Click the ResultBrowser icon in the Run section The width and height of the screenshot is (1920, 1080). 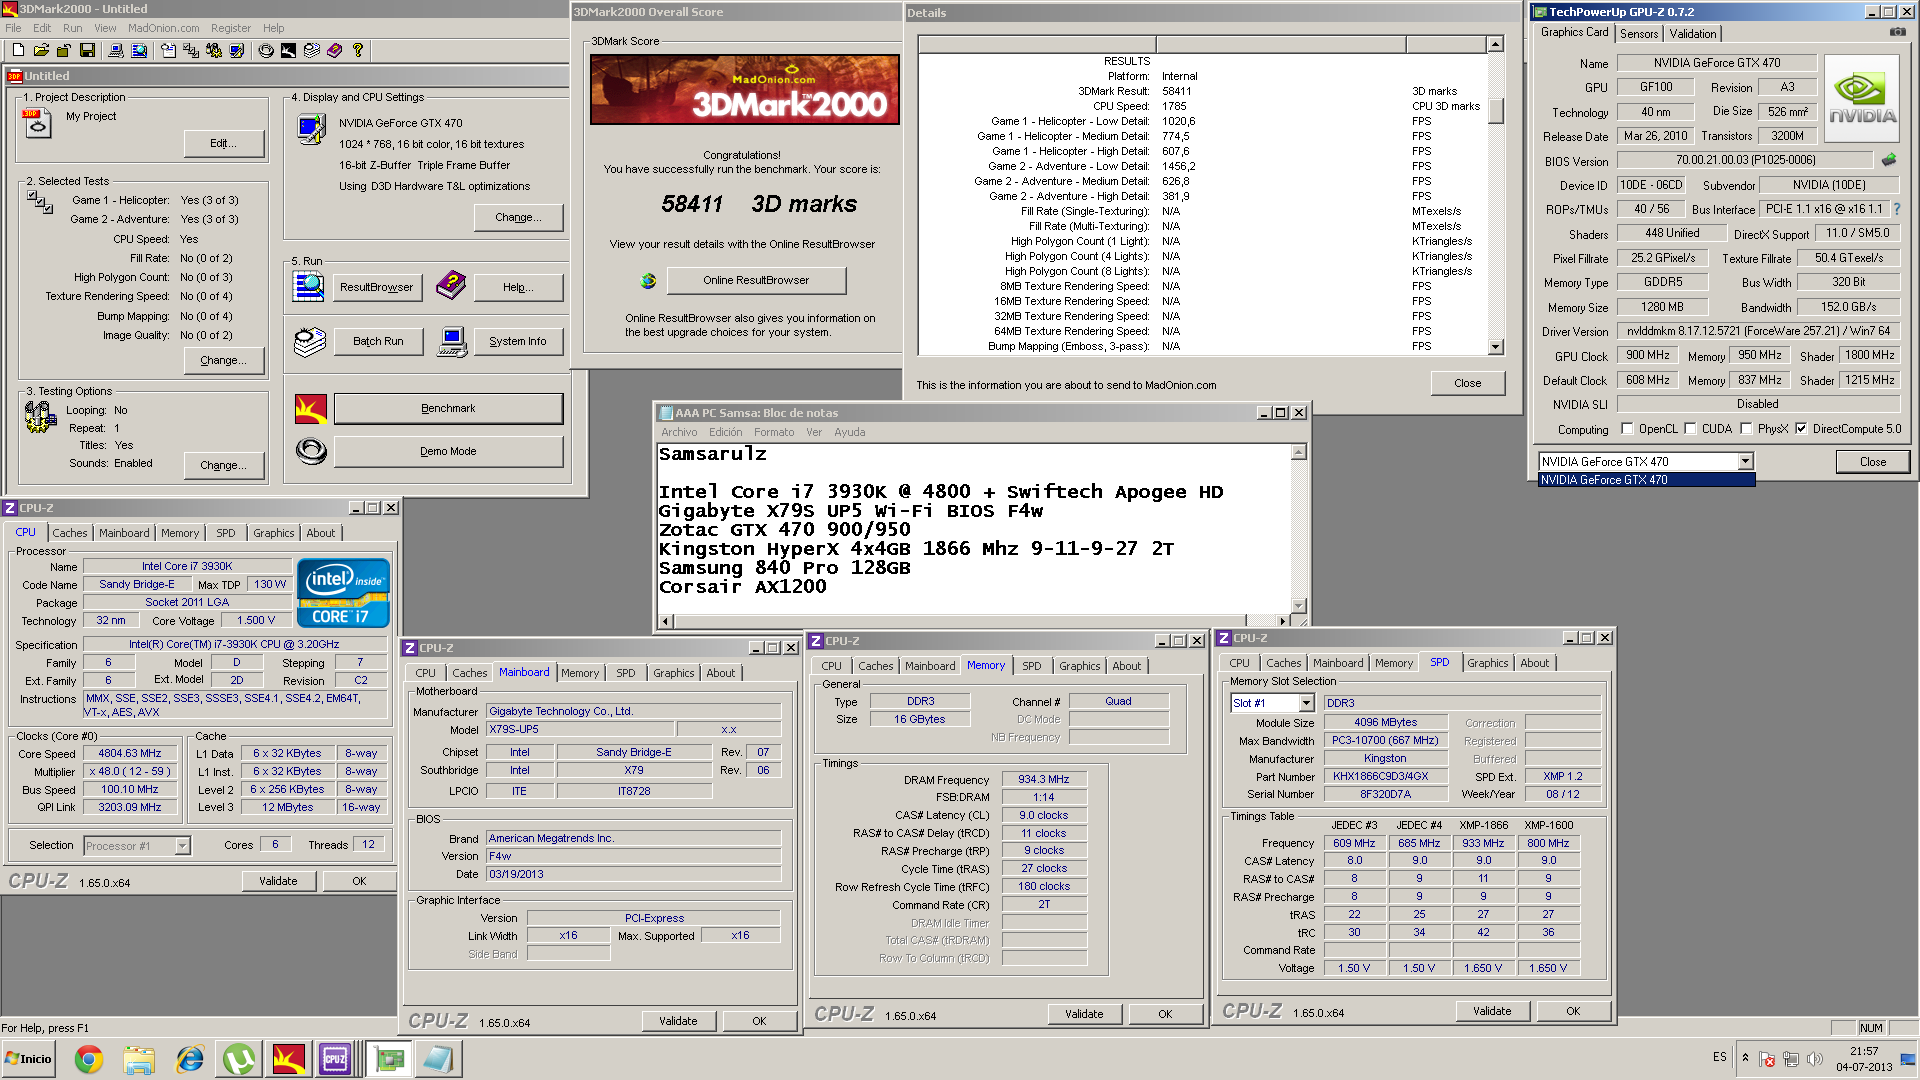pos(309,287)
